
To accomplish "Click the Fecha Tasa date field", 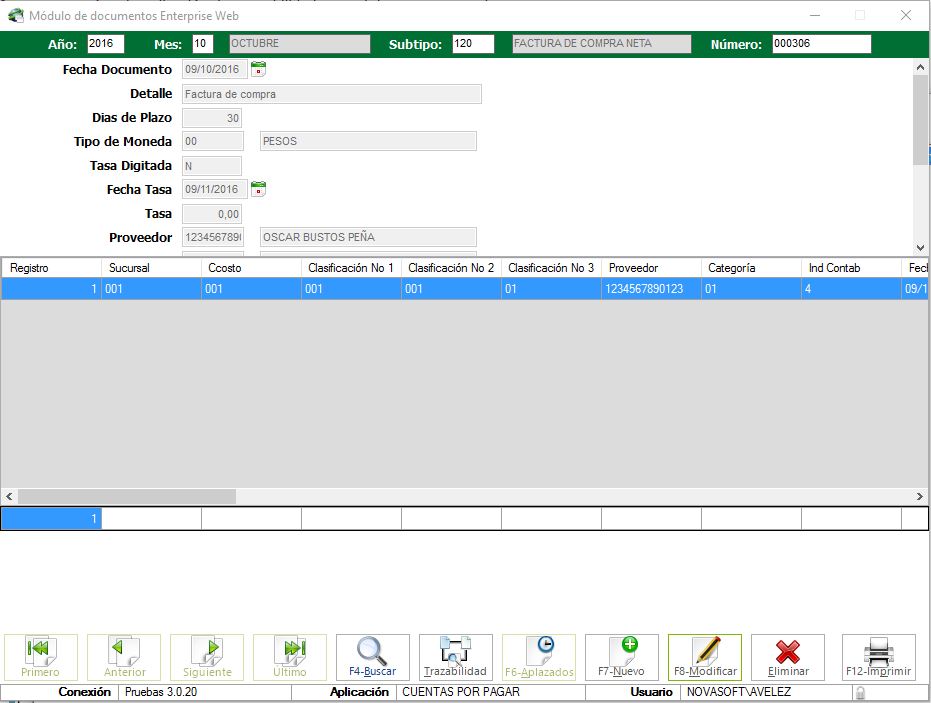I will point(214,189).
